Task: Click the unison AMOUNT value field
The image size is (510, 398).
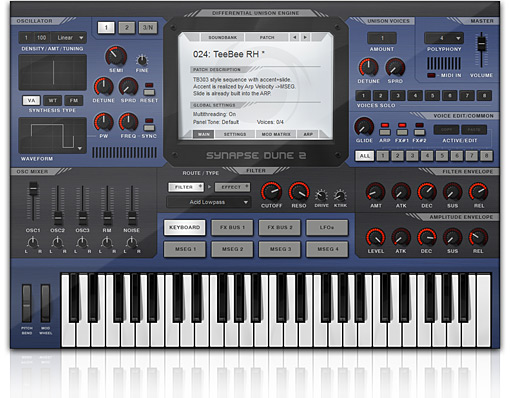Action: click(x=382, y=38)
